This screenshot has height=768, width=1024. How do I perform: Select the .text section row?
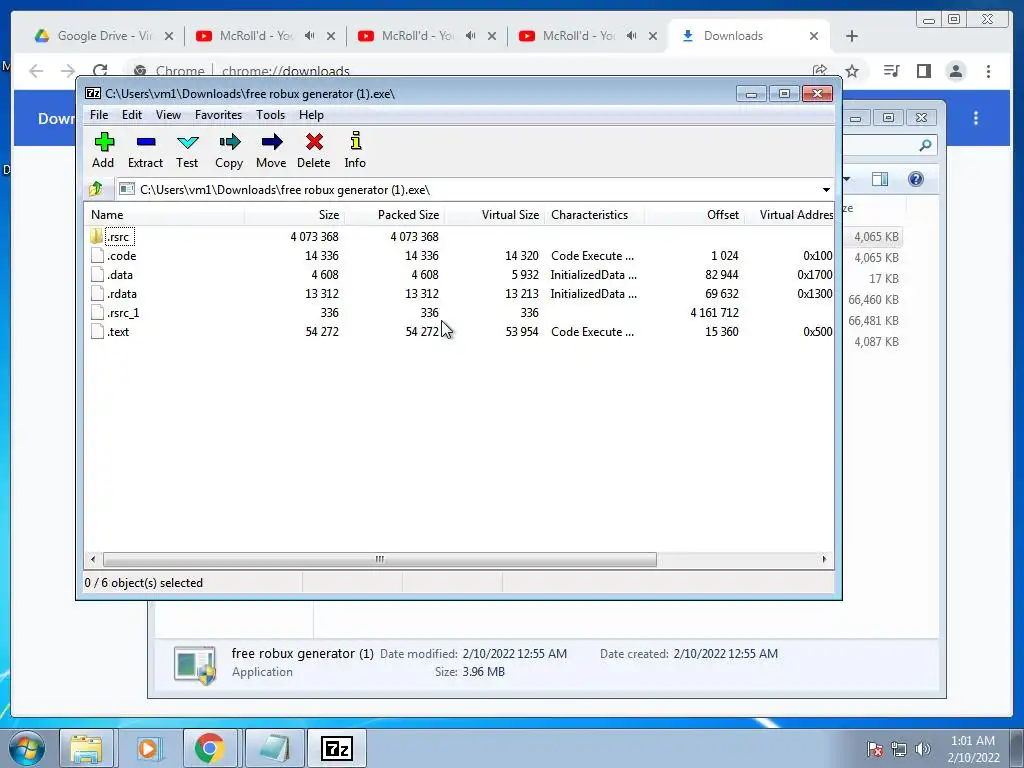(459, 332)
